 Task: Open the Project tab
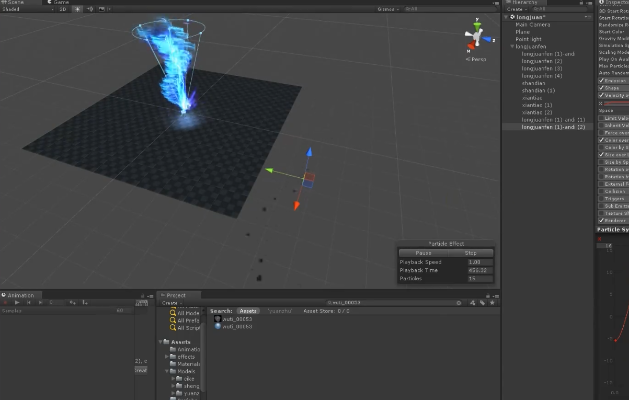[176, 295]
